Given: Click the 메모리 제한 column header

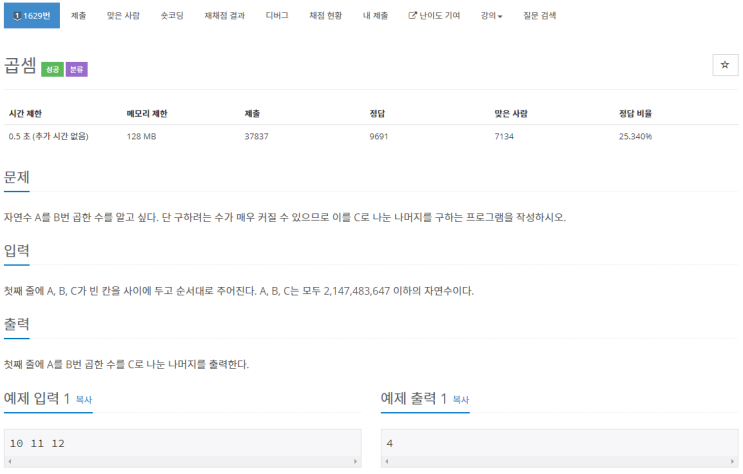Looking at the screenshot, I should pyautogui.click(x=147, y=113).
